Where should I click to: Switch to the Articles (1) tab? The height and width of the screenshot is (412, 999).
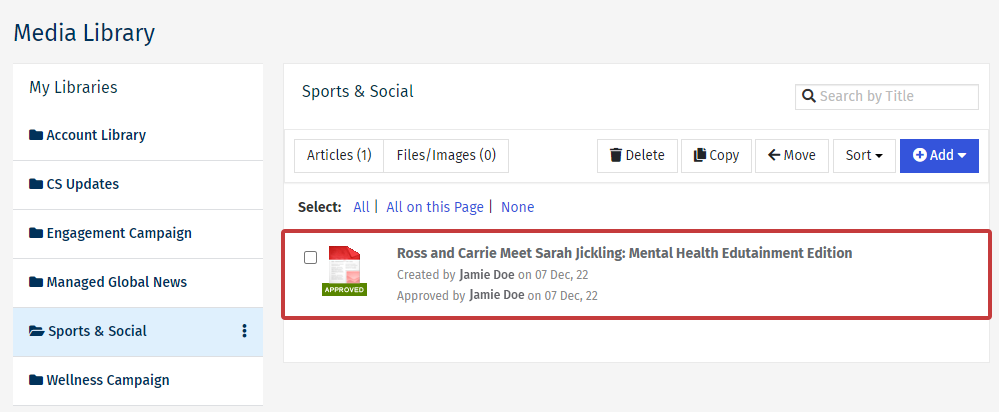pyautogui.click(x=339, y=155)
